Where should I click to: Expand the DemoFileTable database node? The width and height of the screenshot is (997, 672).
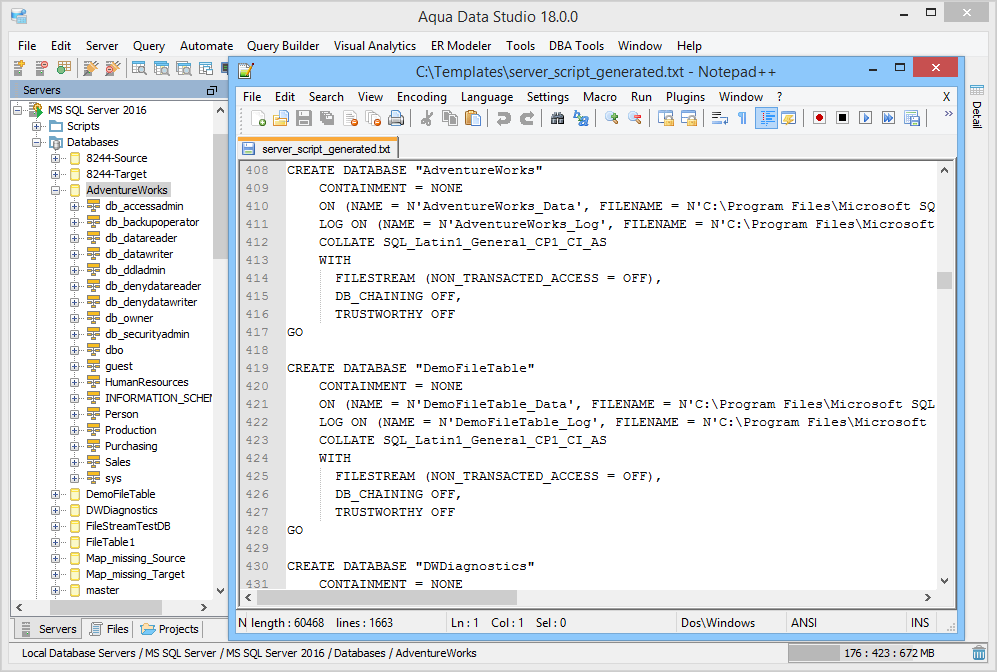[x=55, y=494]
